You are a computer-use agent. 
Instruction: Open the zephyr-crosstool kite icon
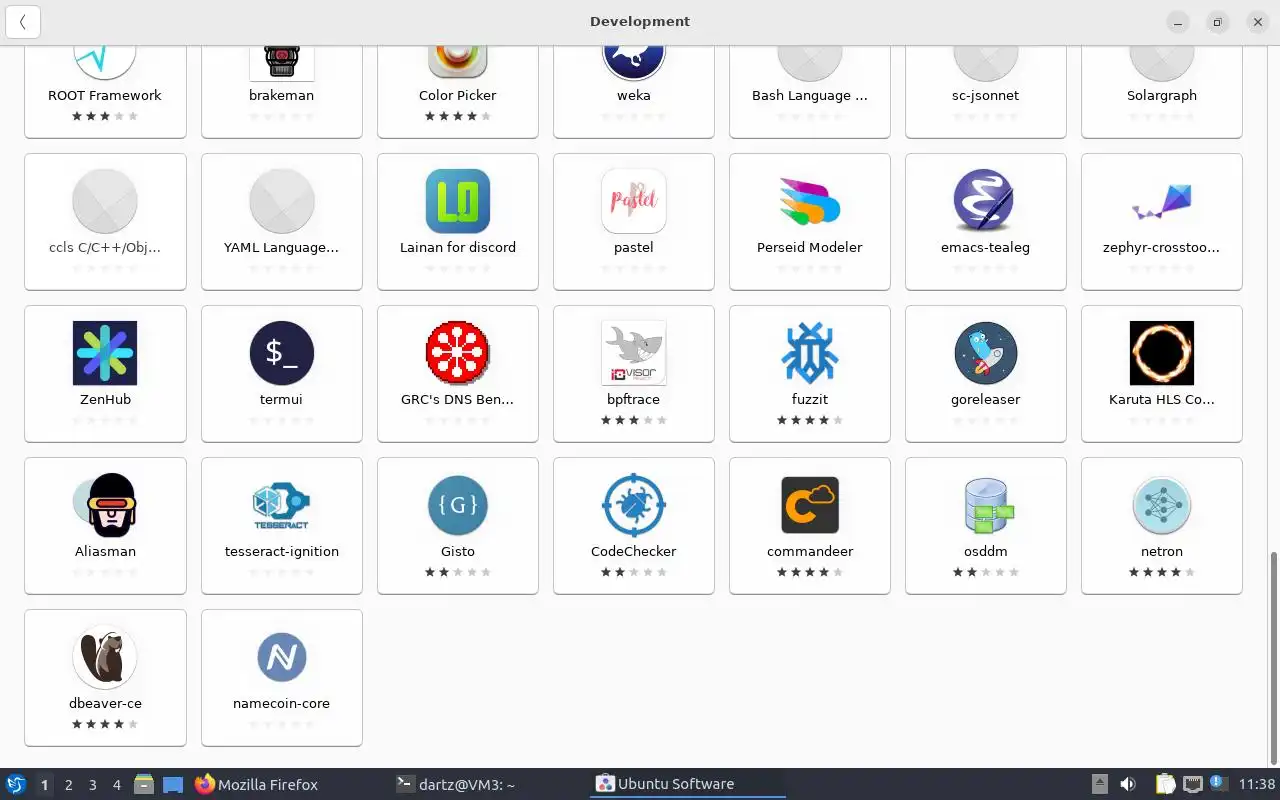(1162, 201)
